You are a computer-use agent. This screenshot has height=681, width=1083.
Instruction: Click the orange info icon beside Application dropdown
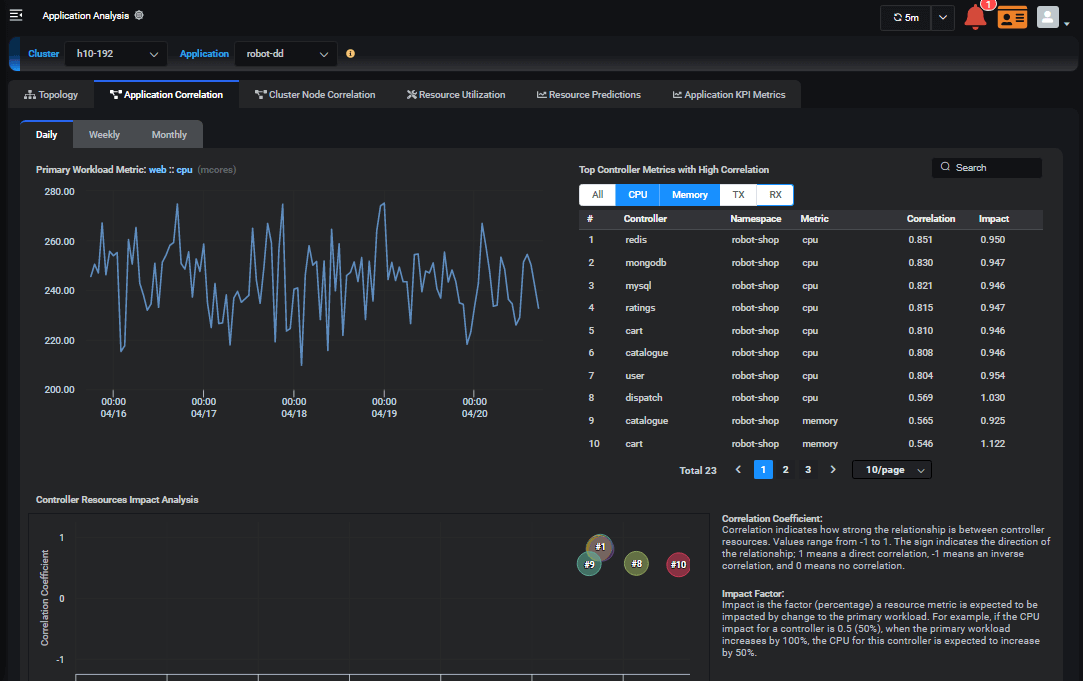click(350, 53)
